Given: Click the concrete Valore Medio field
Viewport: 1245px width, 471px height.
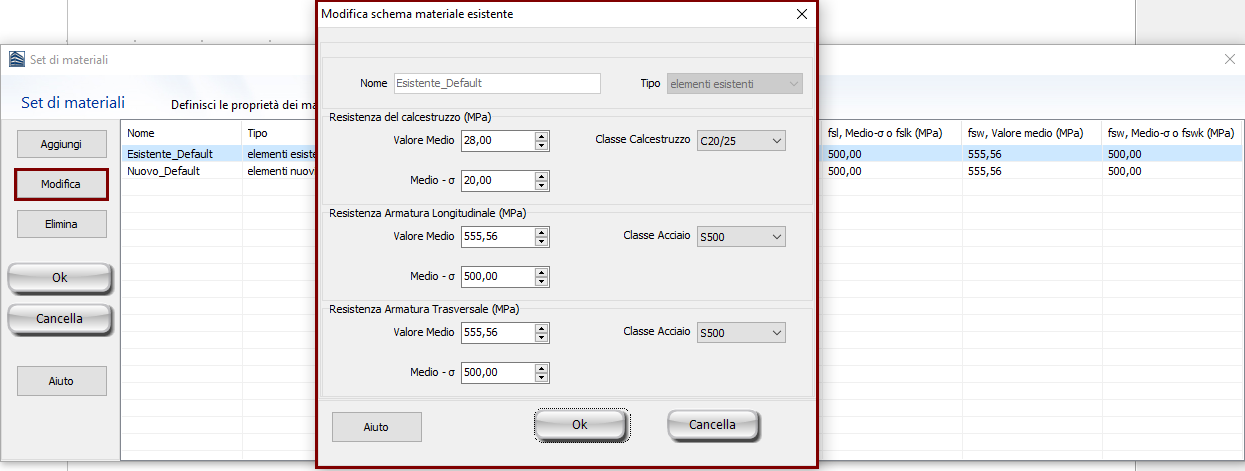Looking at the screenshot, I should coord(497,141).
